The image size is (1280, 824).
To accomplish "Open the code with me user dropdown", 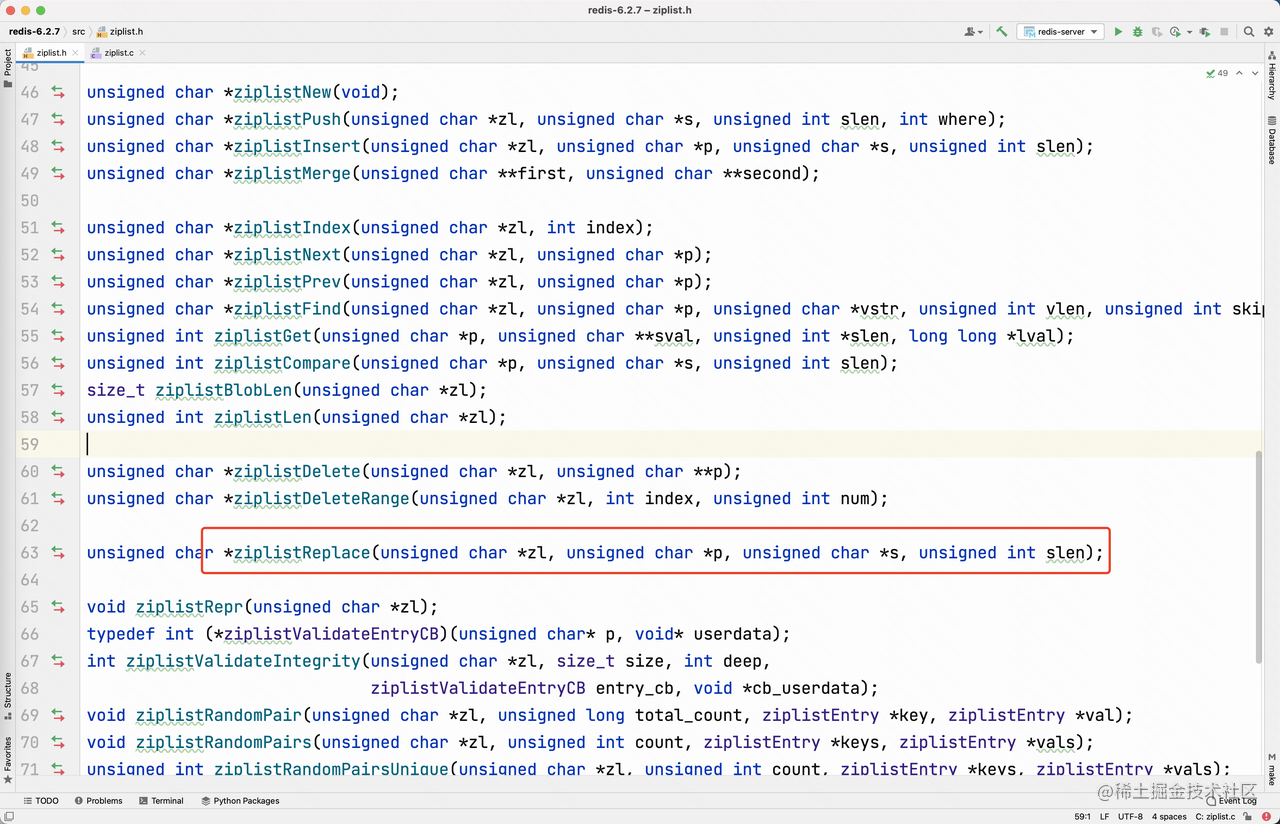I will (x=973, y=32).
